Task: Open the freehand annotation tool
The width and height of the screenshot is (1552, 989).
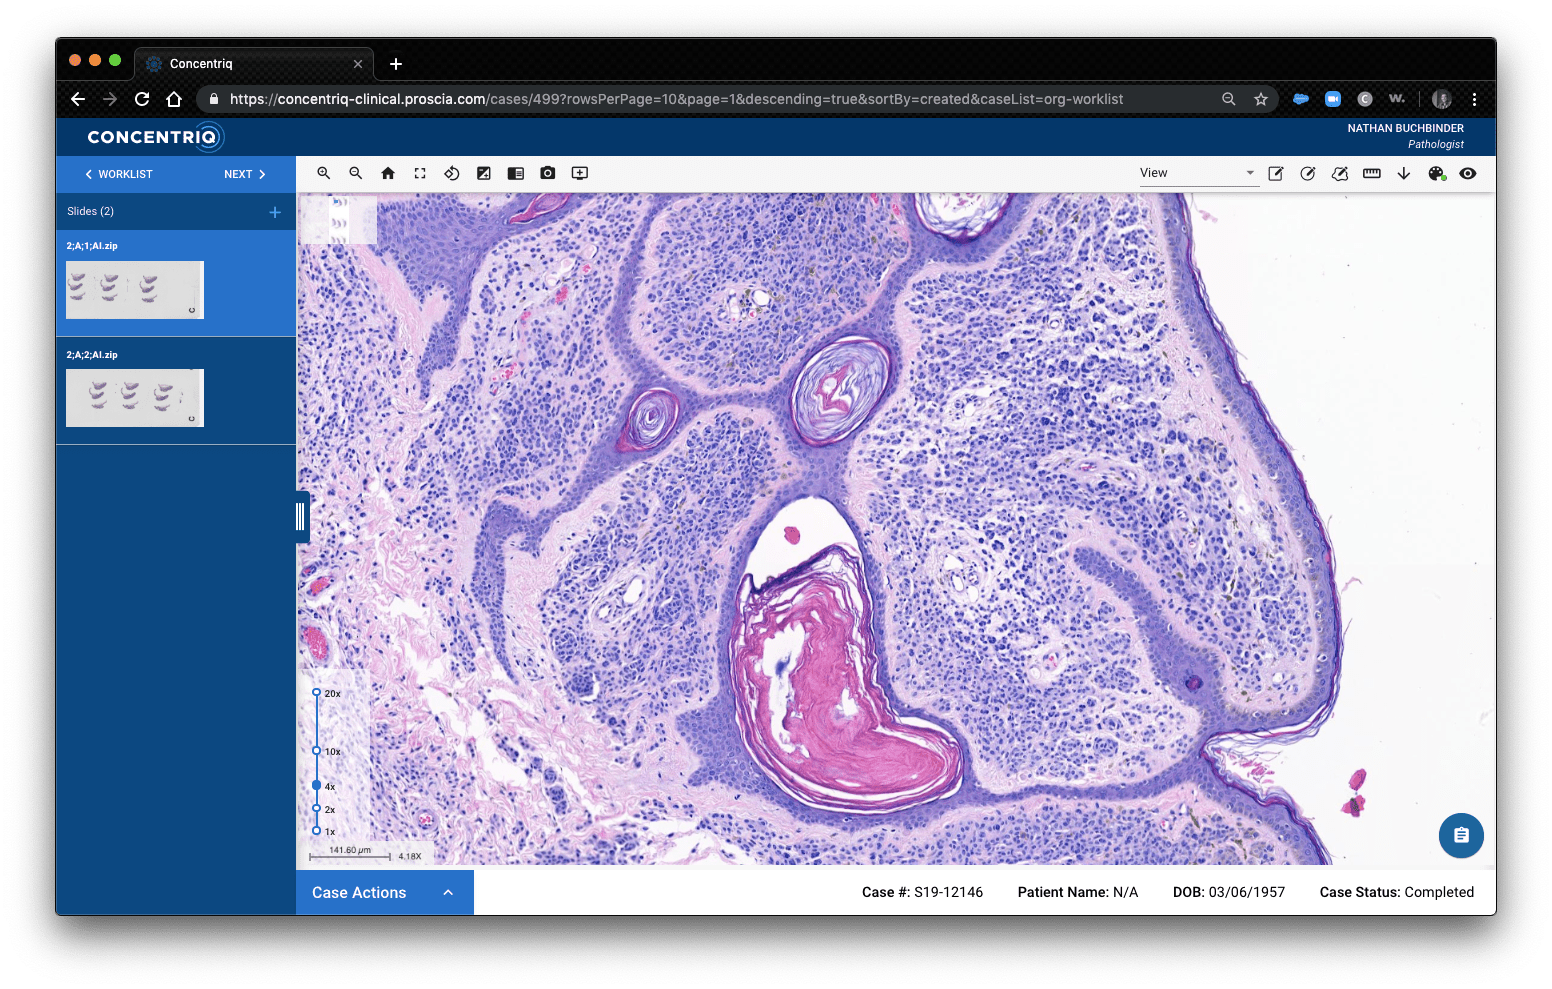Action: [x=1340, y=173]
